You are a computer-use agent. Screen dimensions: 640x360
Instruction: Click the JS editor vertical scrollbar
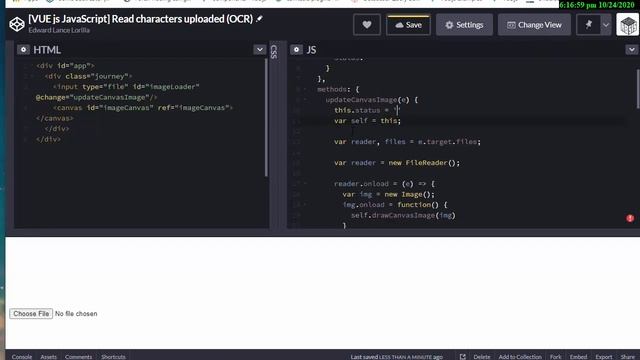(638, 89)
